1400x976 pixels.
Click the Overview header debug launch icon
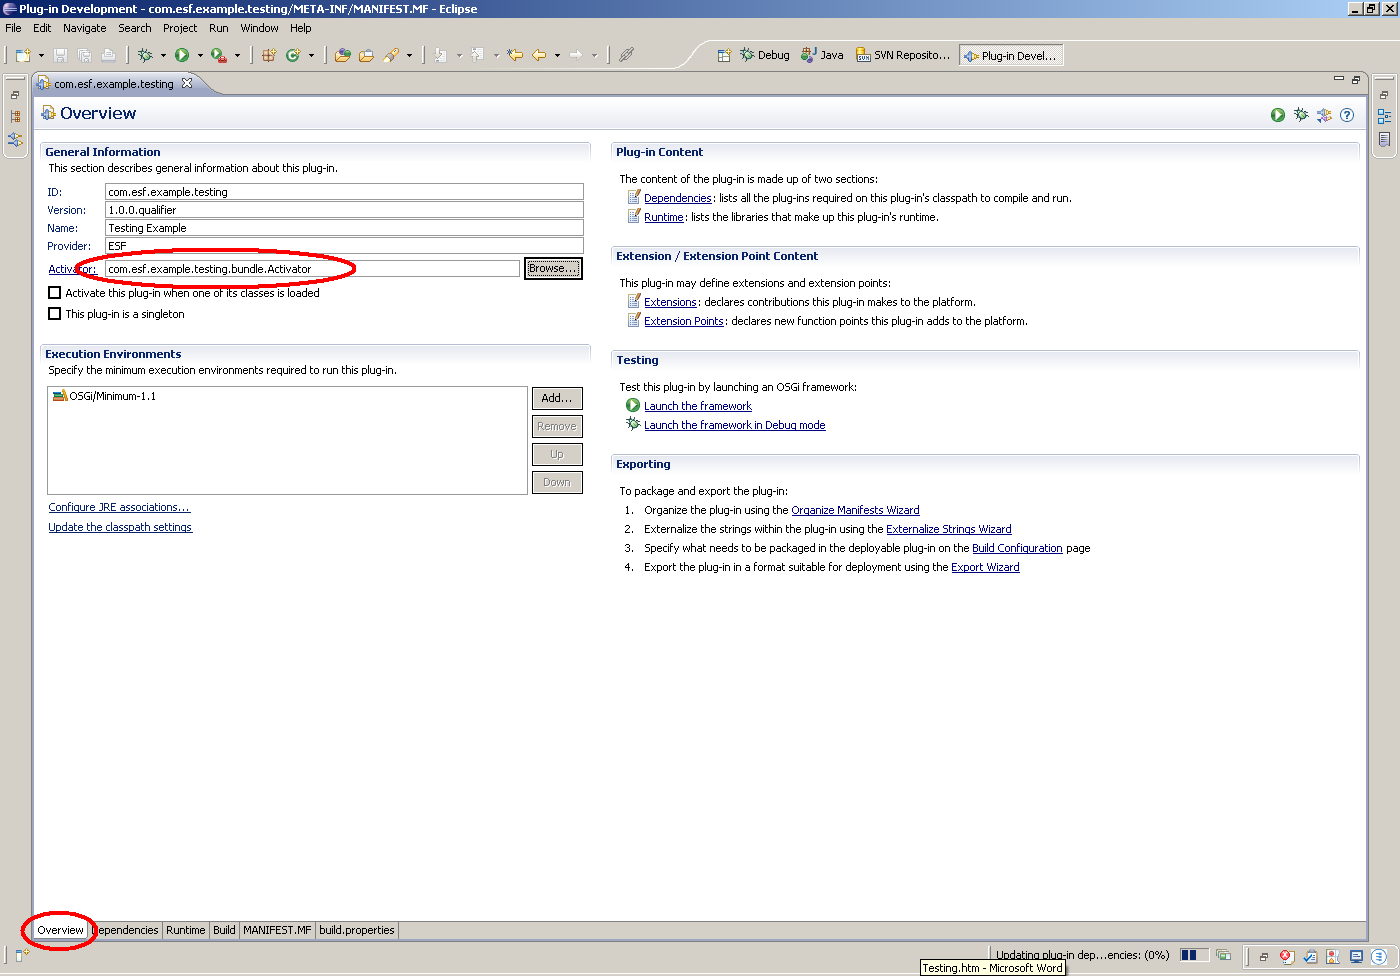tap(1301, 115)
